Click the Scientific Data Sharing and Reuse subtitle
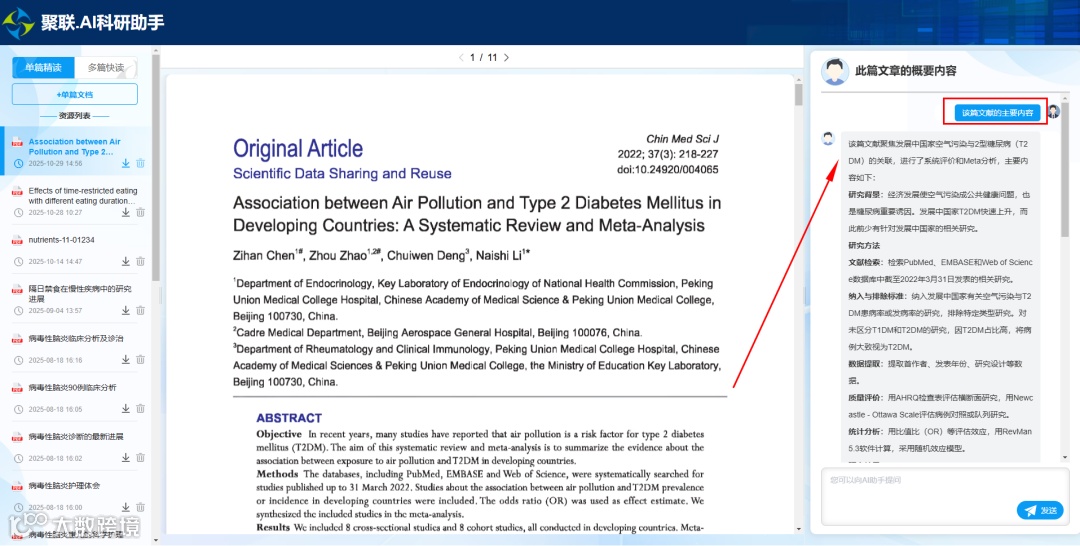This screenshot has width=1080, height=546. (x=342, y=174)
